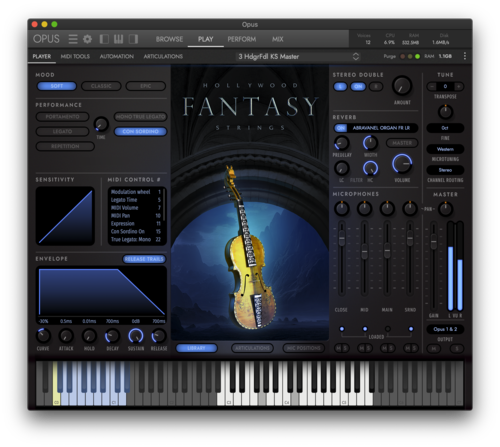
Task: Switch to the Perform tab
Action: click(242, 39)
